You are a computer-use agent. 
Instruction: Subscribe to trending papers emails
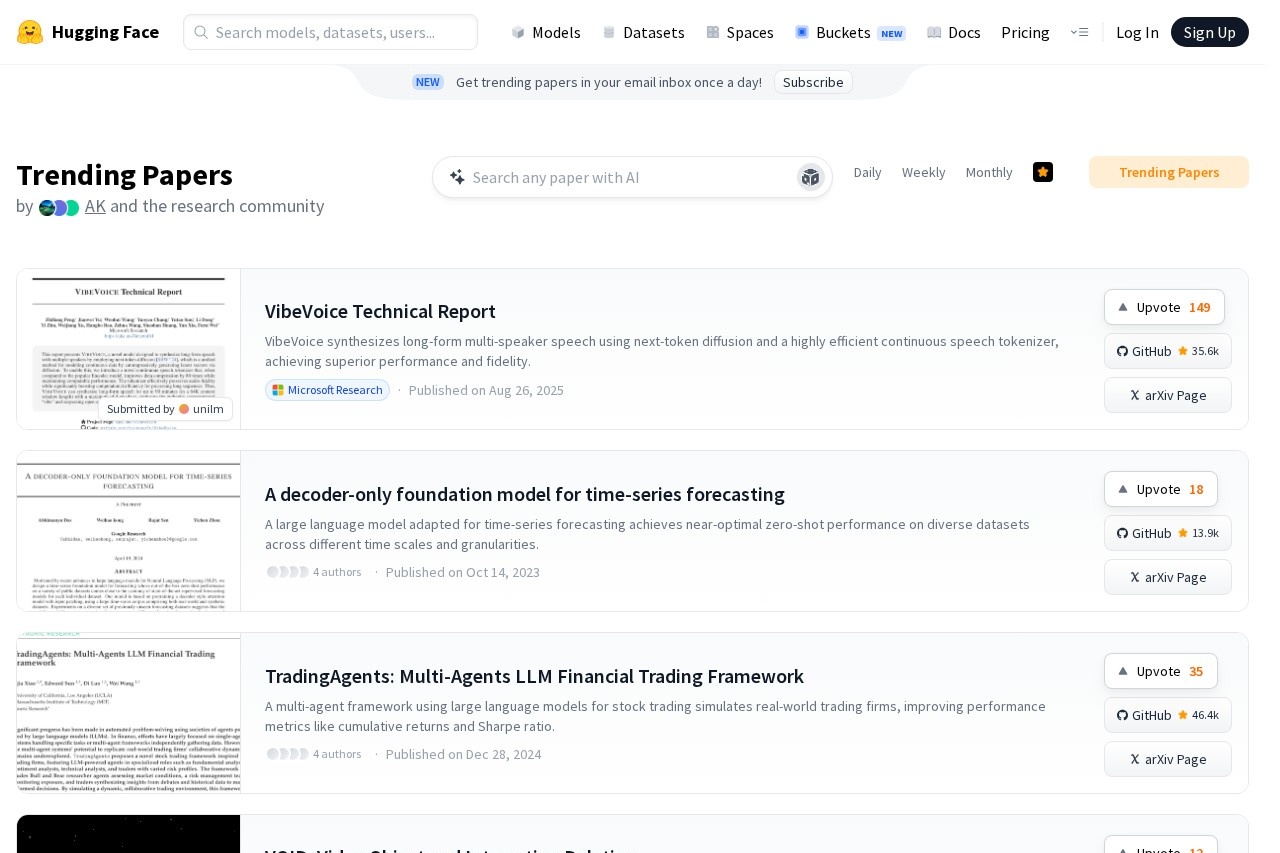coord(813,82)
